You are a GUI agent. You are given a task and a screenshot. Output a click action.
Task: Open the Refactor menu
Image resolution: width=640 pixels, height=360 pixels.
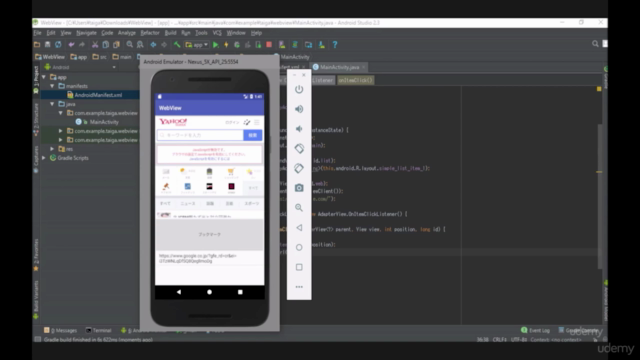point(150,33)
